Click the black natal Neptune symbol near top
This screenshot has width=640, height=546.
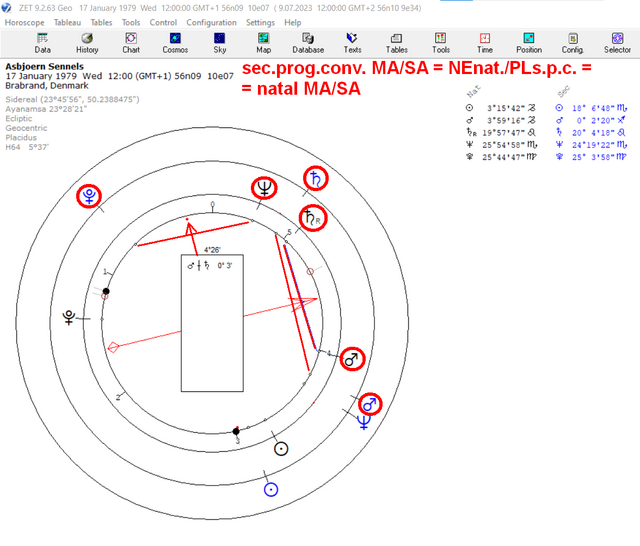pos(264,188)
